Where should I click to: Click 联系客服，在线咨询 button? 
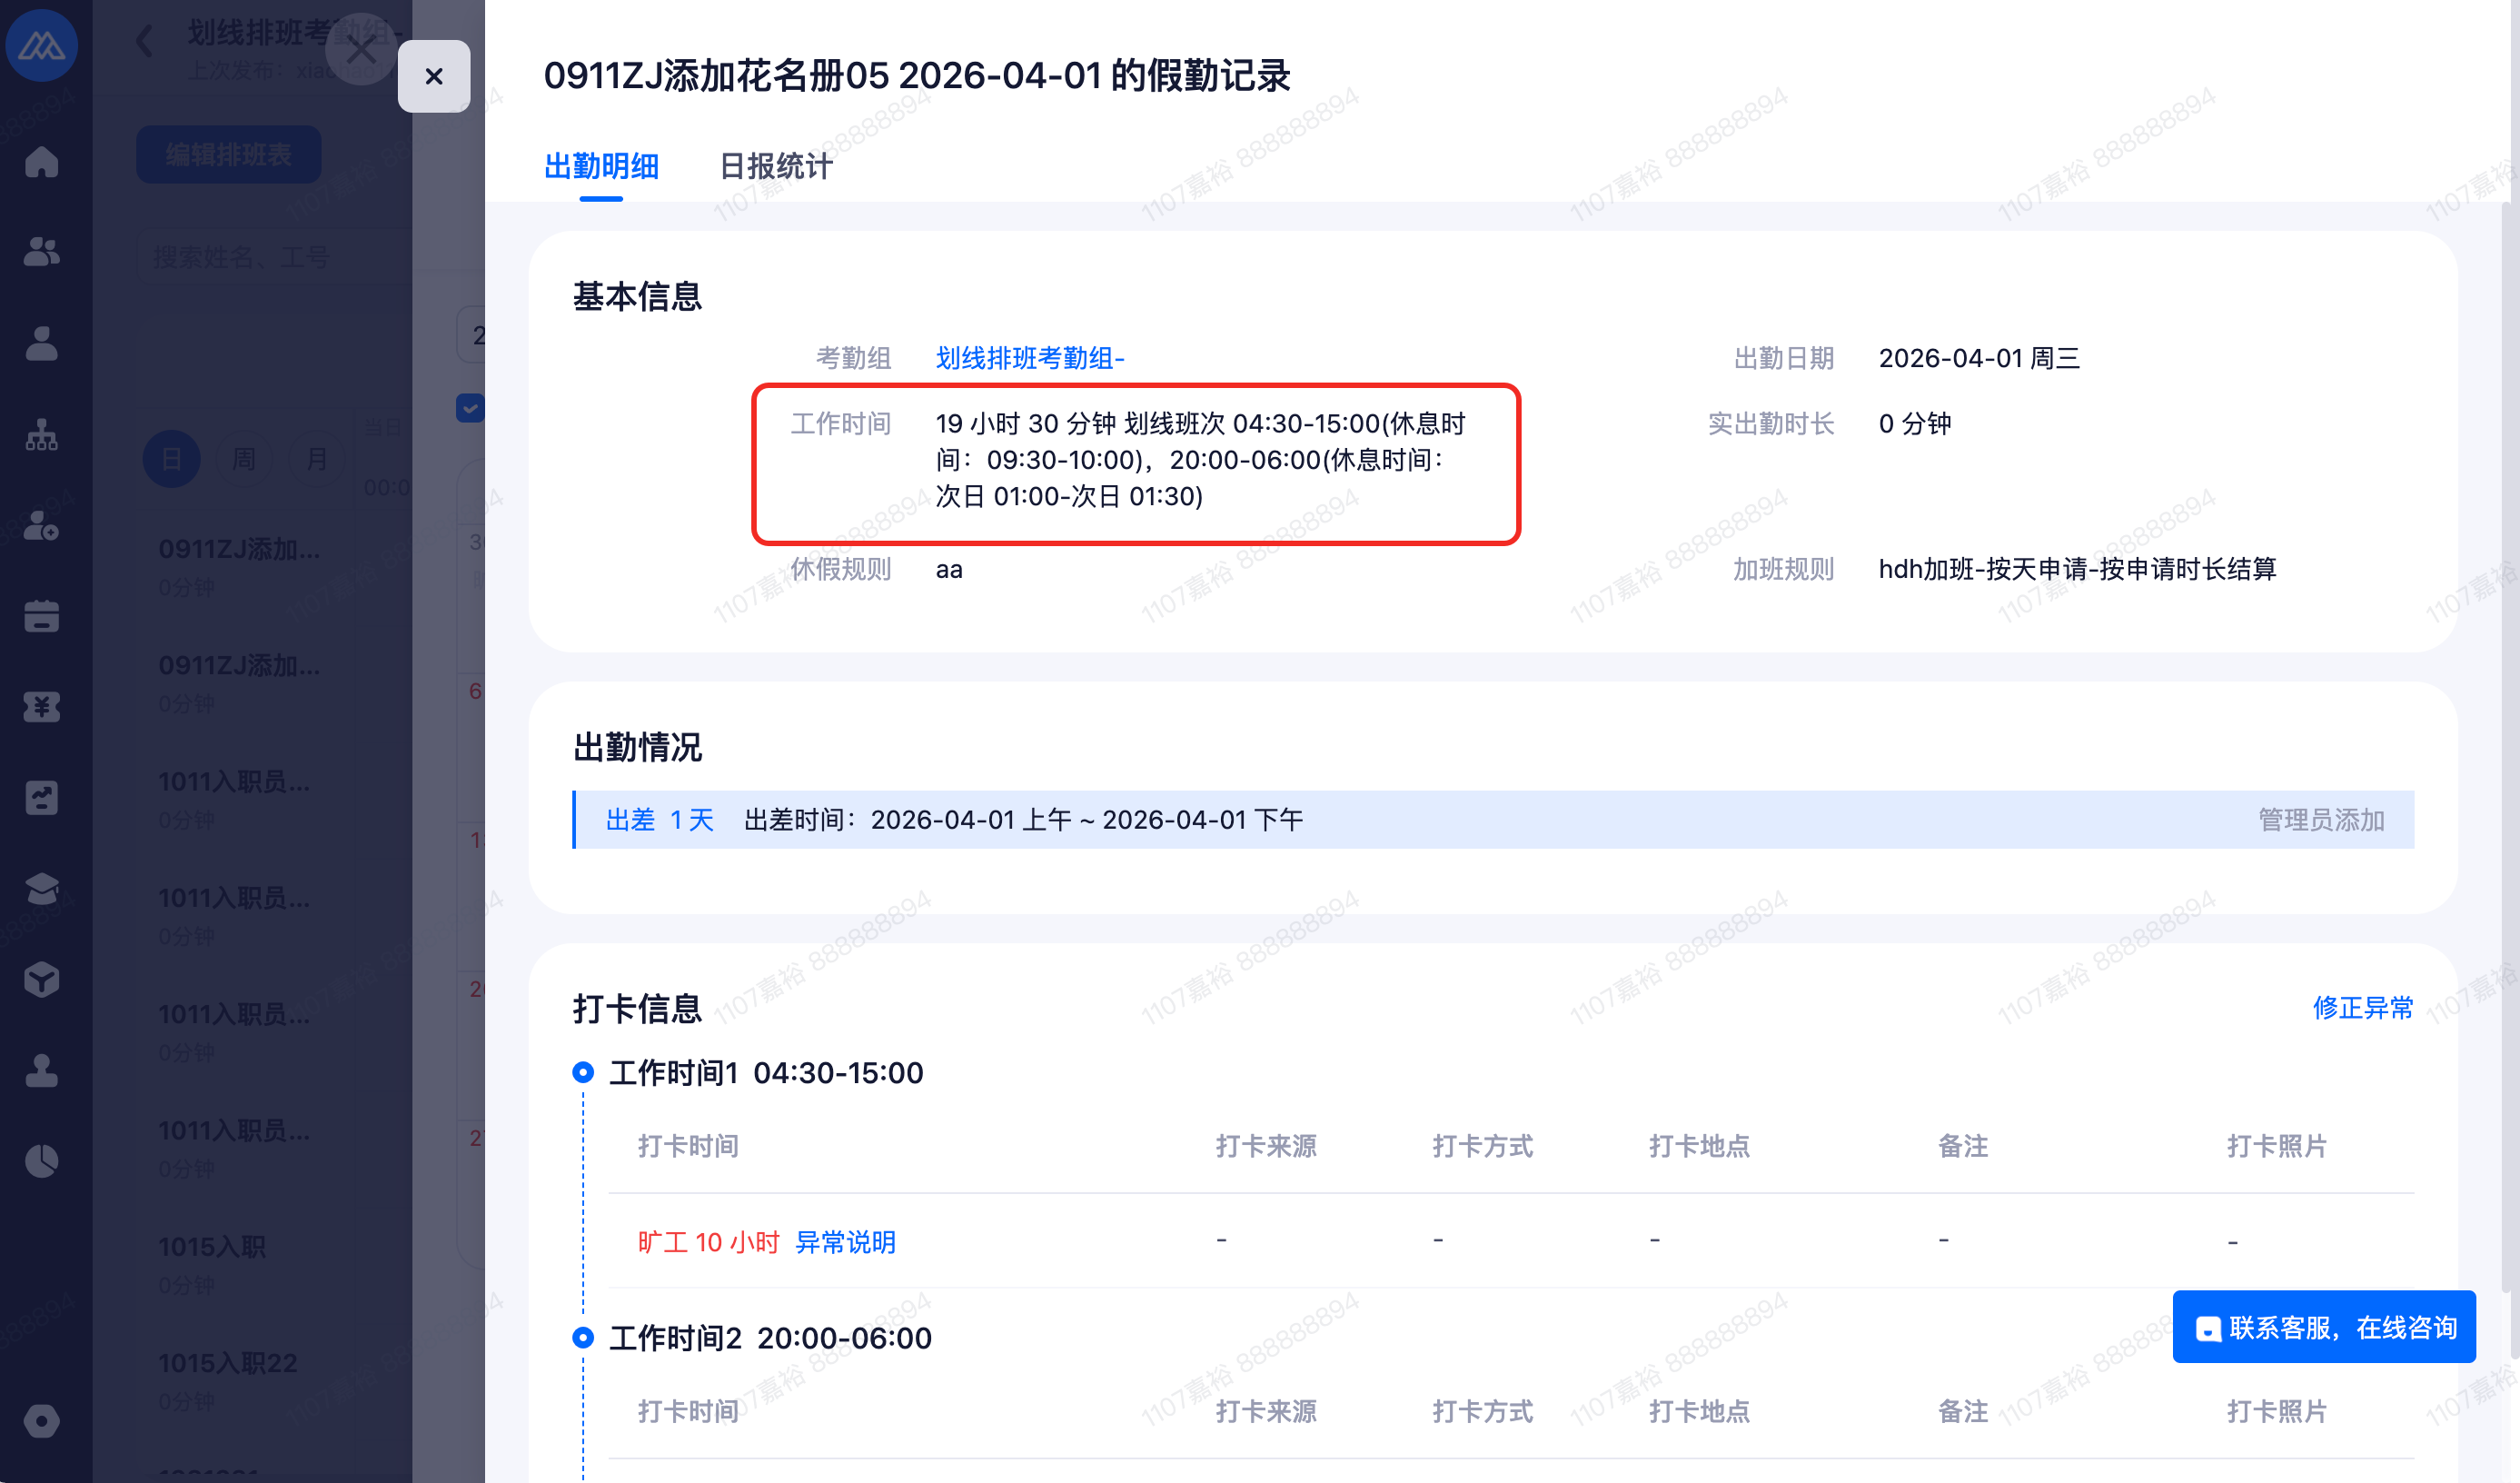pyautogui.click(x=2323, y=1327)
